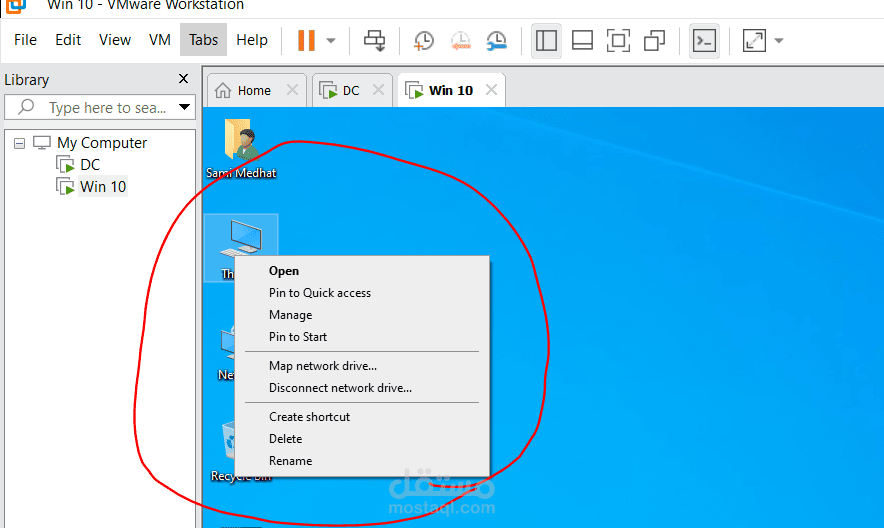Open the Help menu
Screen dimensions: 884x528
(252, 40)
